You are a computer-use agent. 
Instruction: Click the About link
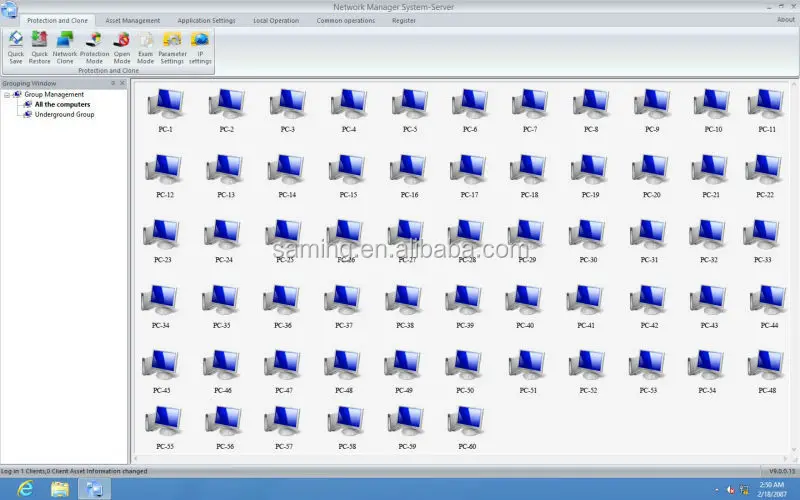[786, 20]
